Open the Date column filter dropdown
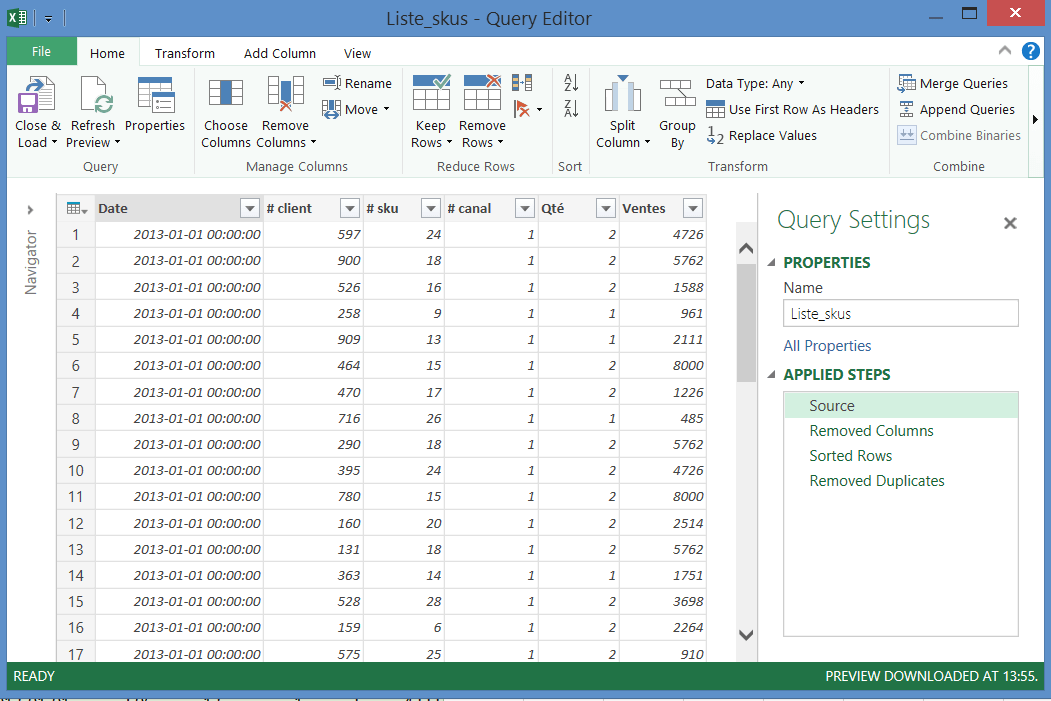The width and height of the screenshot is (1051, 701). coord(250,209)
